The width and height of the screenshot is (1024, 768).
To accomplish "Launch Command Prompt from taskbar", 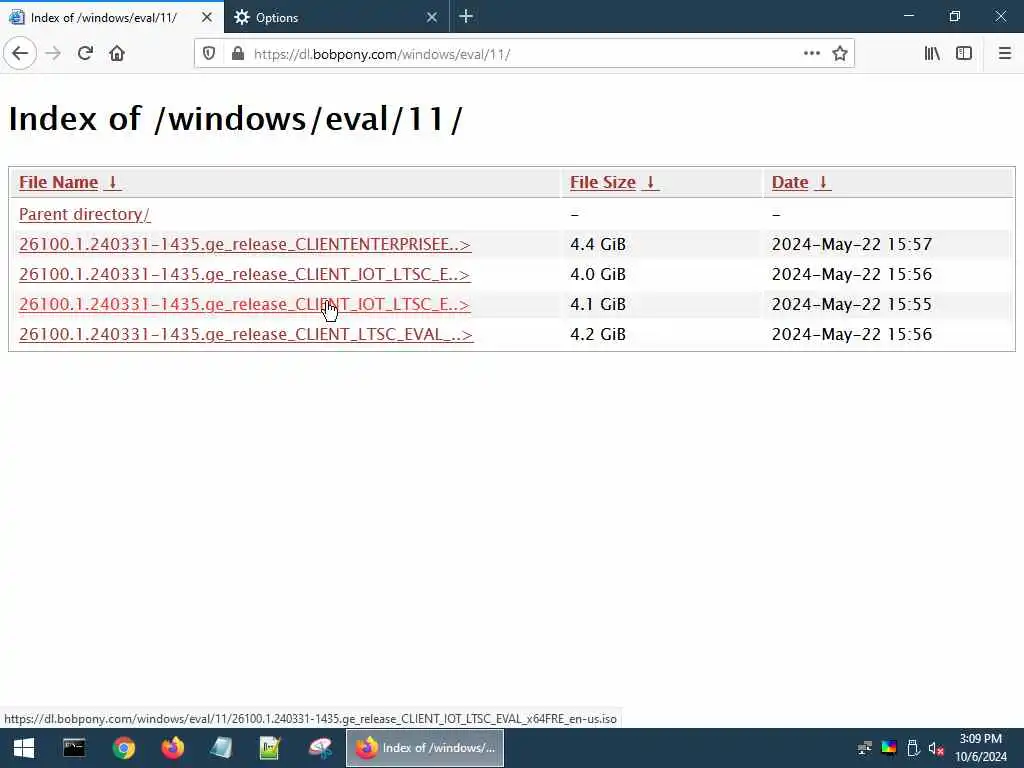I will [x=74, y=748].
